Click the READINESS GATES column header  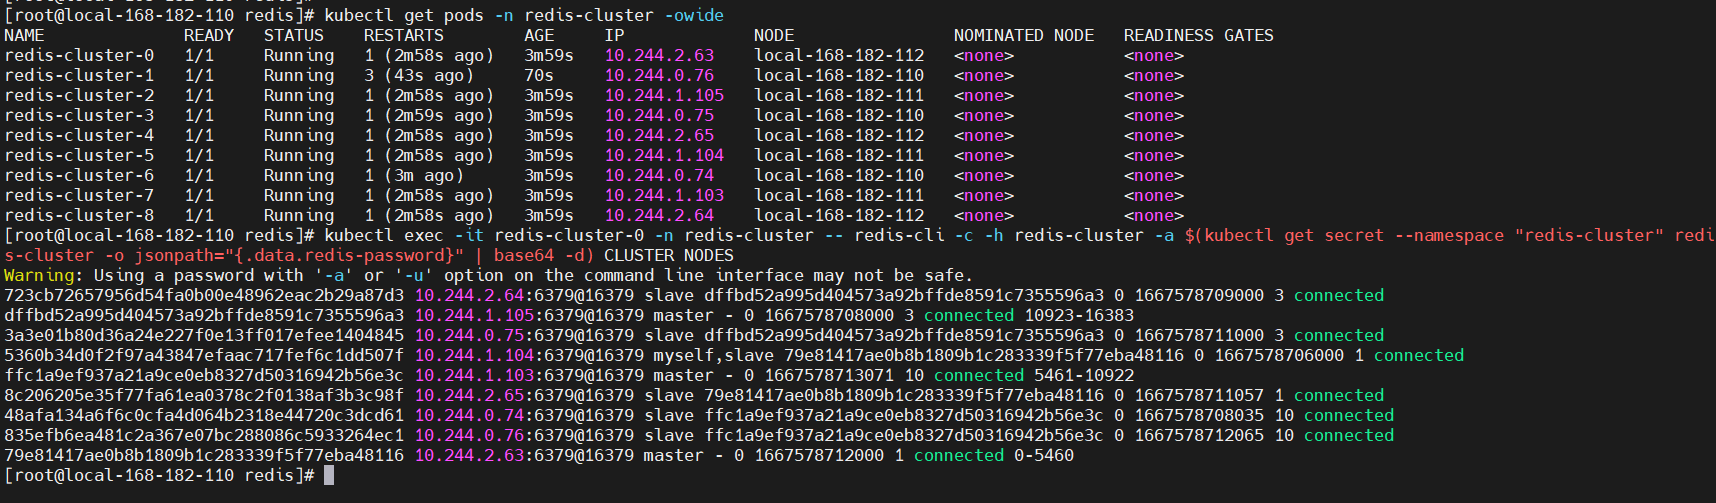[1199, 35]
